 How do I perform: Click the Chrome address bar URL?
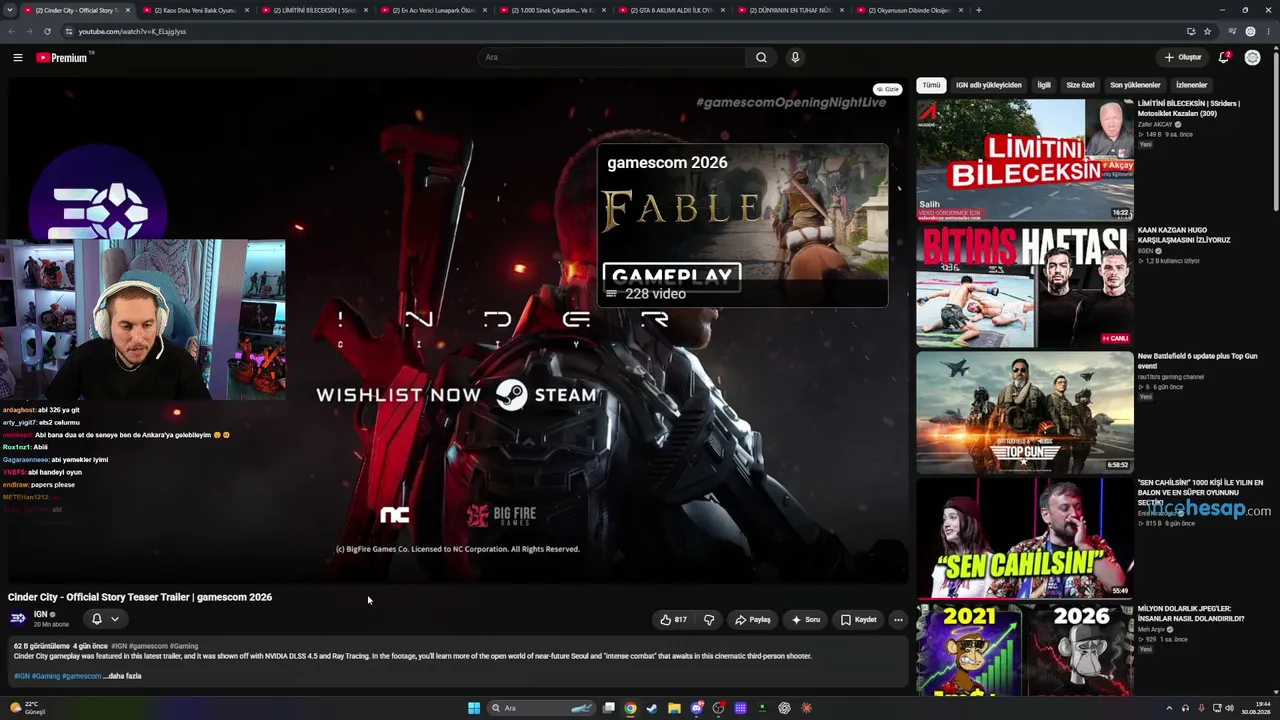[132, 31]
